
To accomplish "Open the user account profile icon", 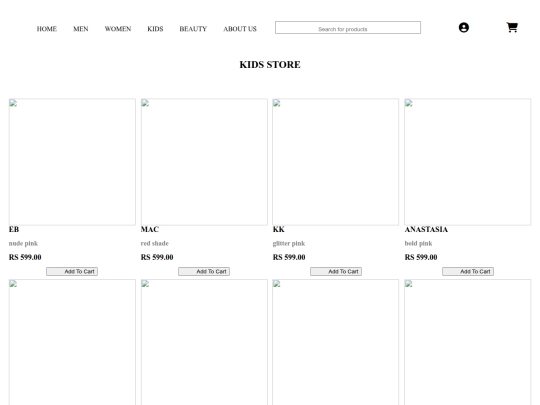I will (464, 28).
